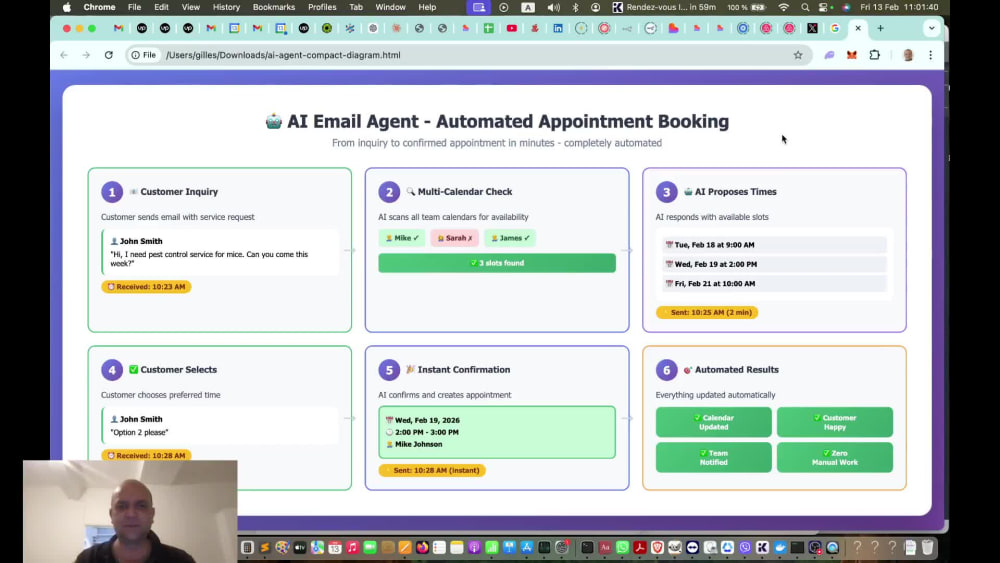Reload the page with the refresh icon

pyautogui.click(x=108, y=55)
